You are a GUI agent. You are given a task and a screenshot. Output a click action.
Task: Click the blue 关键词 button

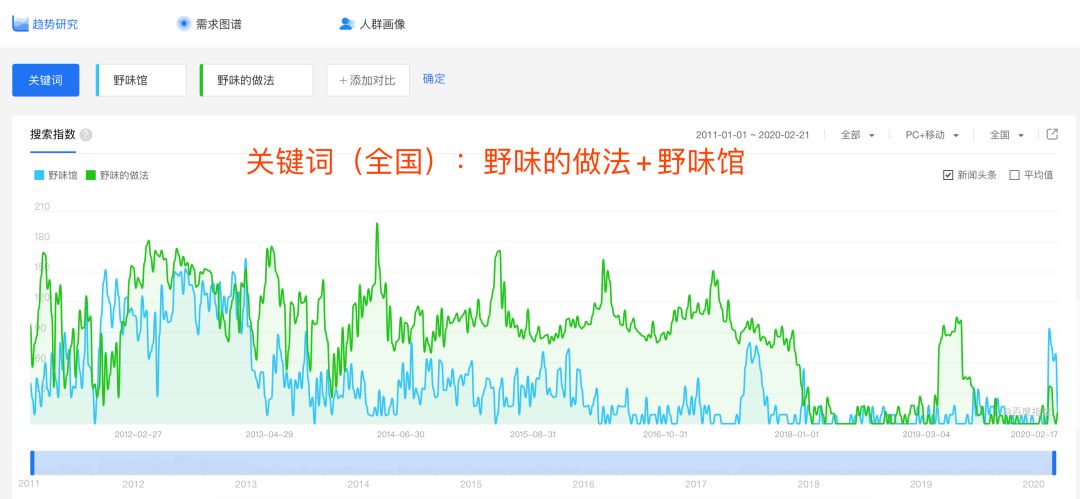[x=45, y=80]
